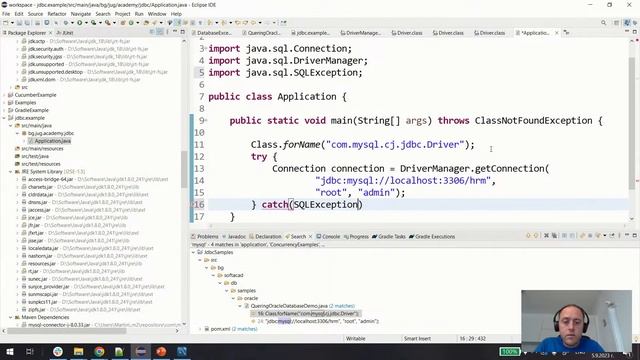
Task: Switch to the Console tab
Action: tap(328, 236)
